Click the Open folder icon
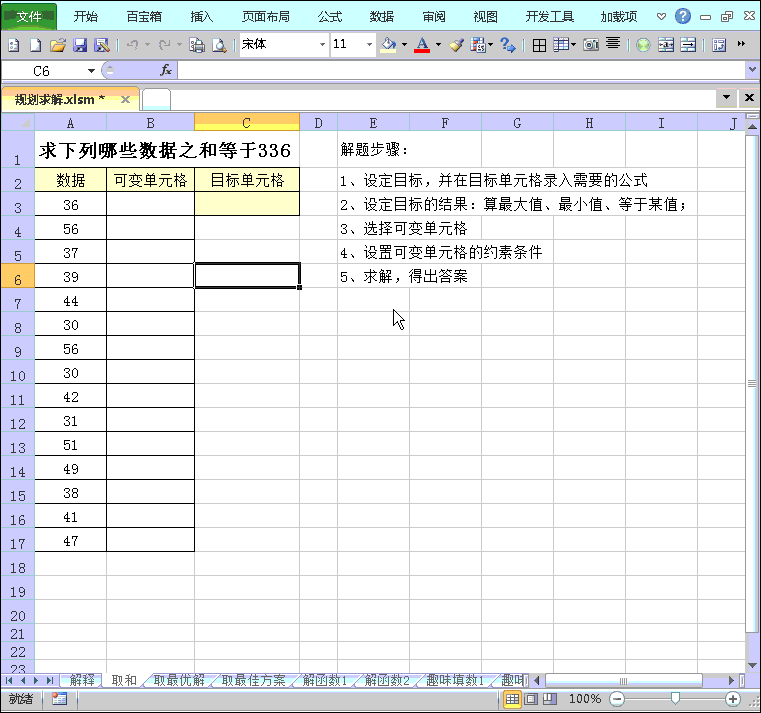The image size is (761, 713). point(57,45)
